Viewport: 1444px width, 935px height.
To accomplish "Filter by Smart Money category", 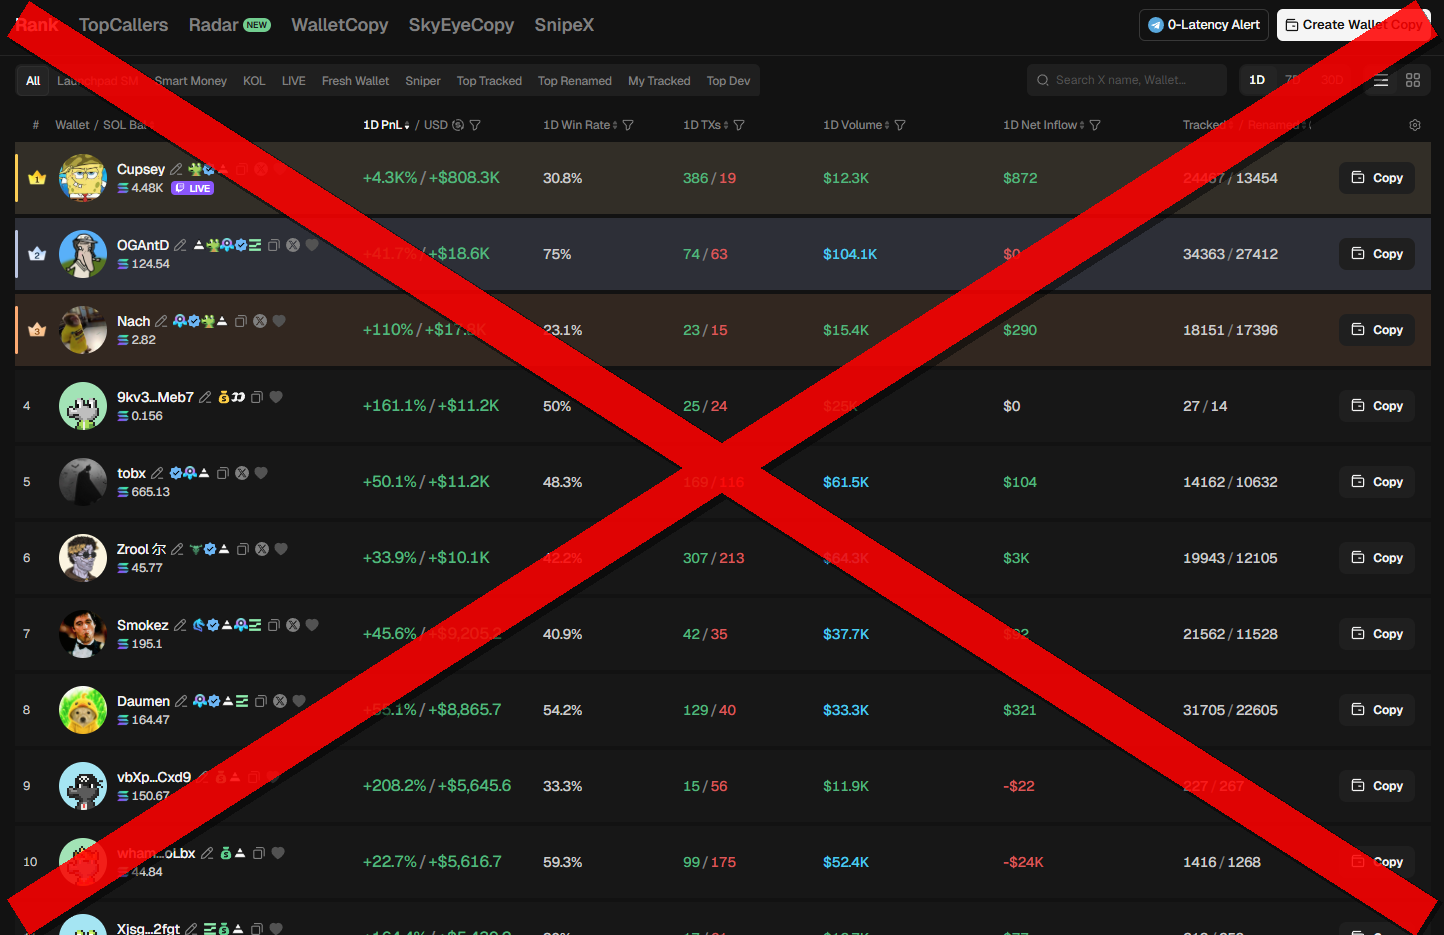I will (x=191, y=81).
